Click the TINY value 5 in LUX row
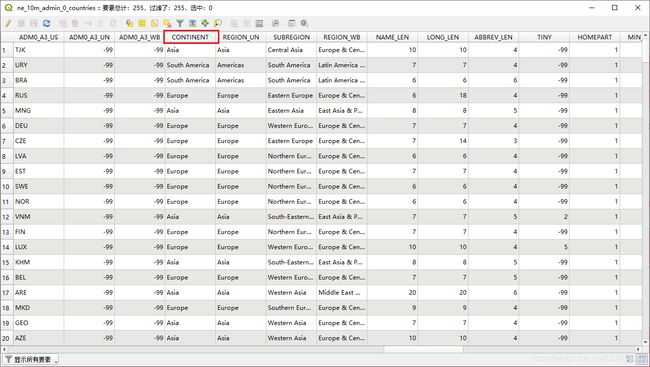The height and width of the screenshot is (367, 650). click(x=544, y=247)
